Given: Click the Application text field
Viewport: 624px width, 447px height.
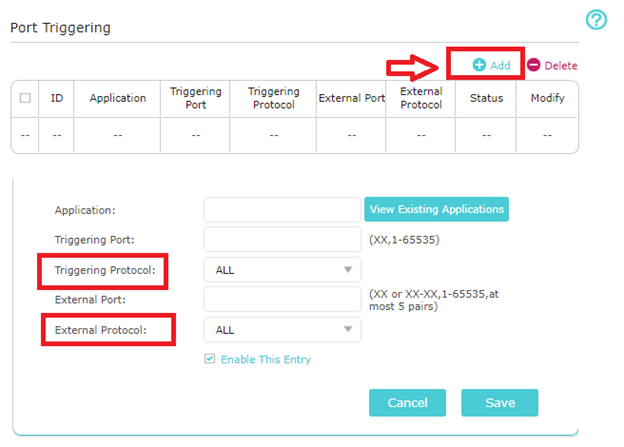Looking at the screenshot, I should (x=283, y=209).
